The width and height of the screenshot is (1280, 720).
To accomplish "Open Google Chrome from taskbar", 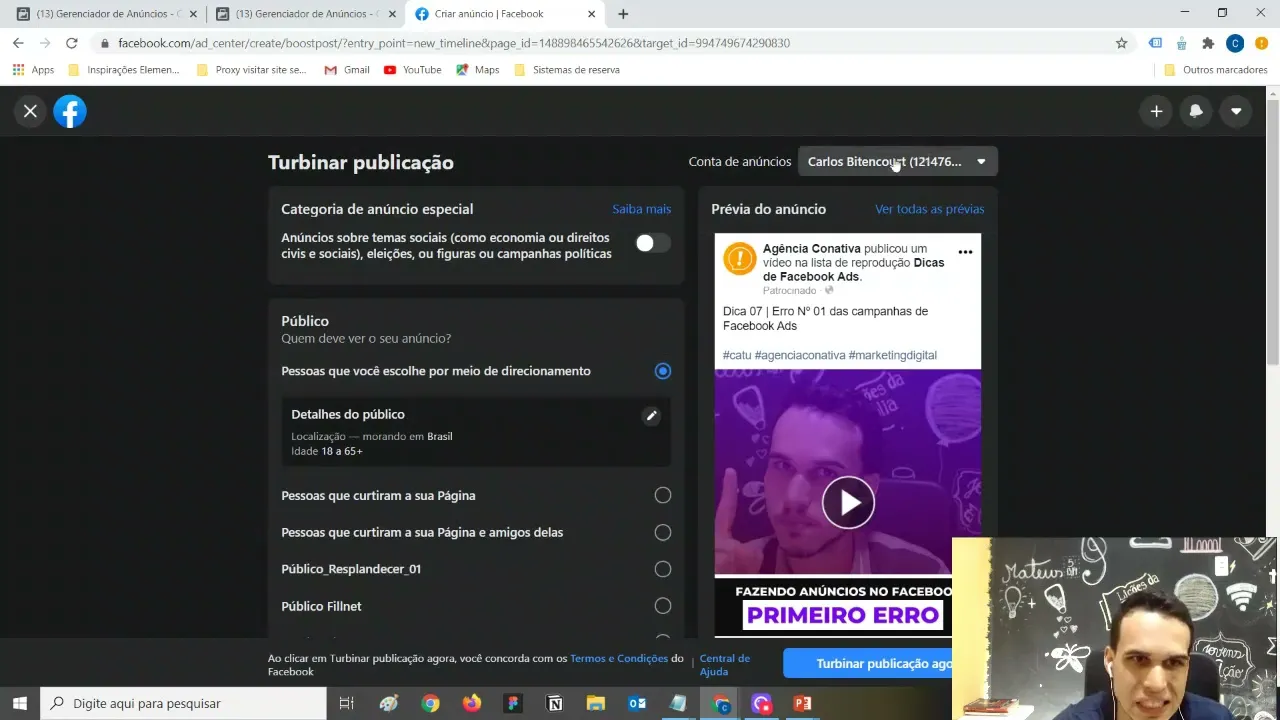I will [x=430, y=703].
